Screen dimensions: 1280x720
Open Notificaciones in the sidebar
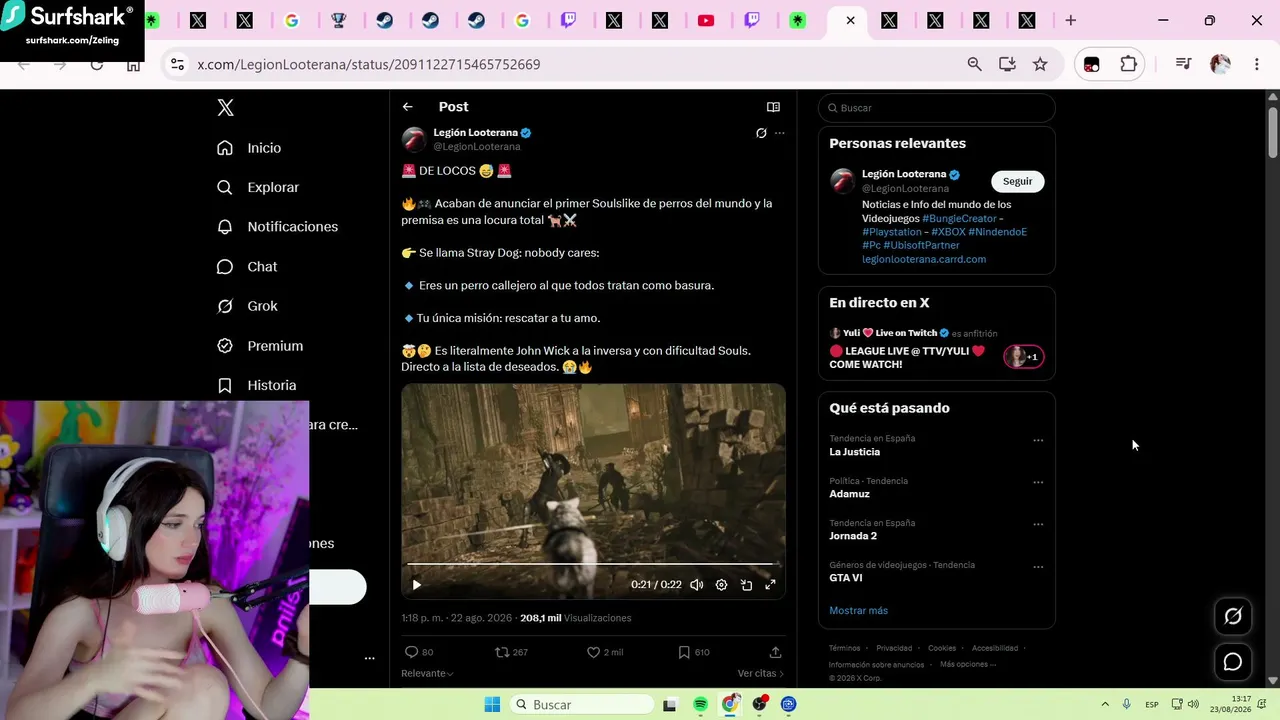click(x=277, y=227)
